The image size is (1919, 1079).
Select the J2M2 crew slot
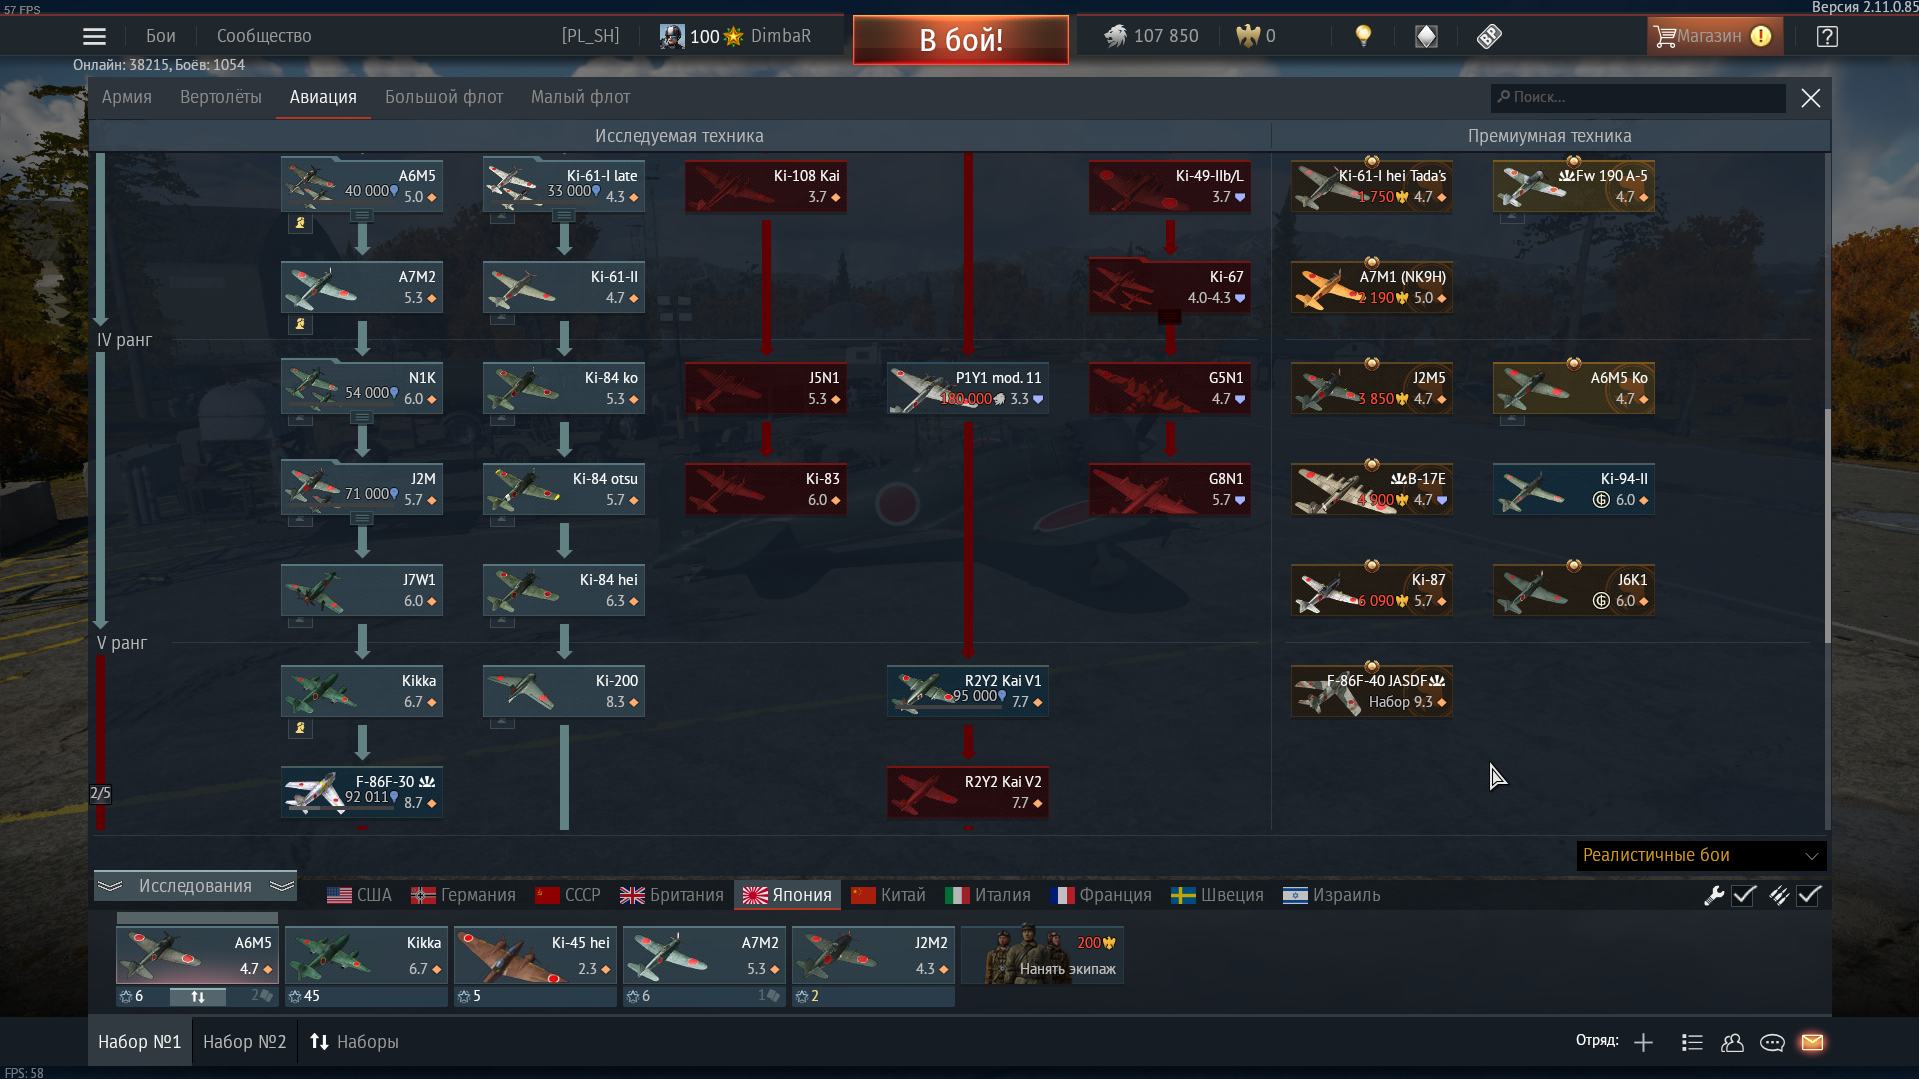(x=873, y=955)
